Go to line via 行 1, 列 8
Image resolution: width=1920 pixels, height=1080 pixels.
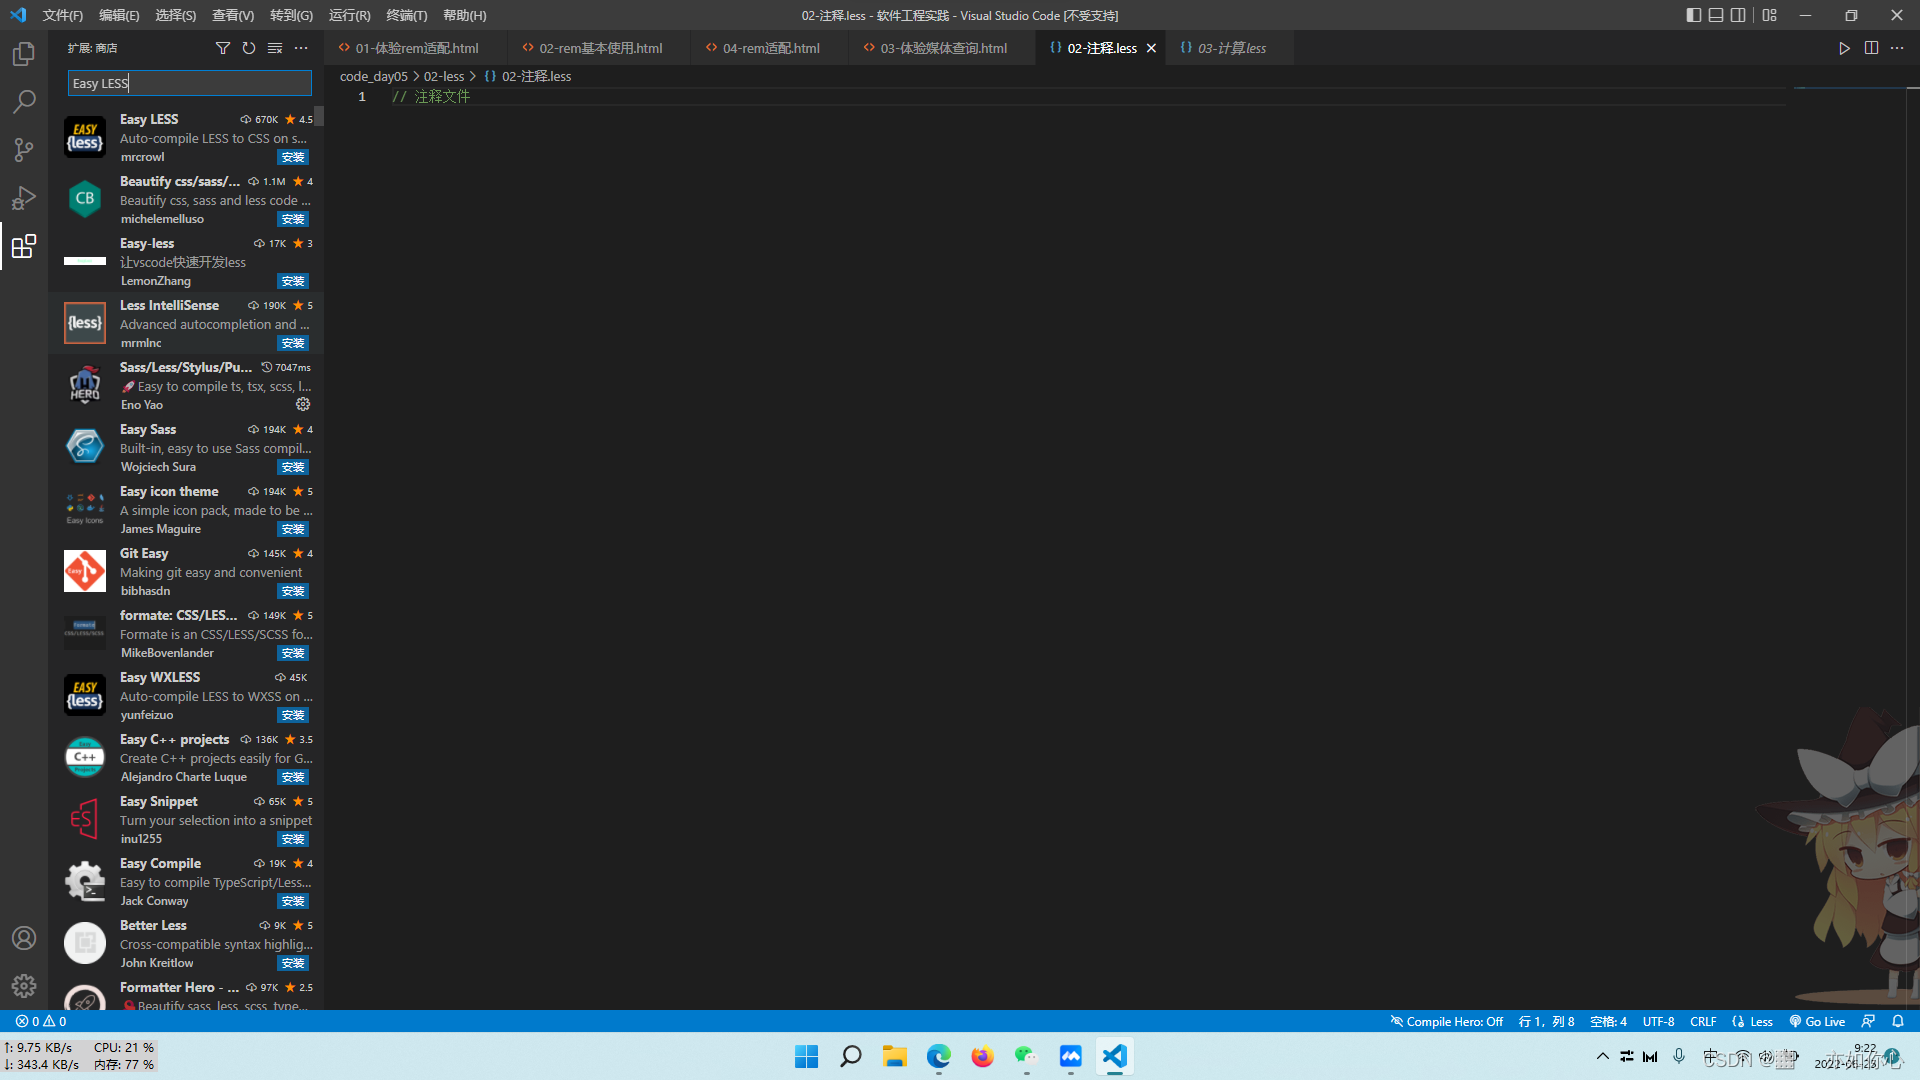pos(1546,1021)
